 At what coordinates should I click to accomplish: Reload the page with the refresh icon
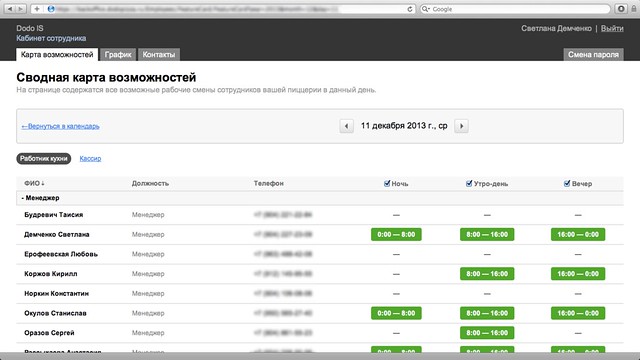coord(410,9)
